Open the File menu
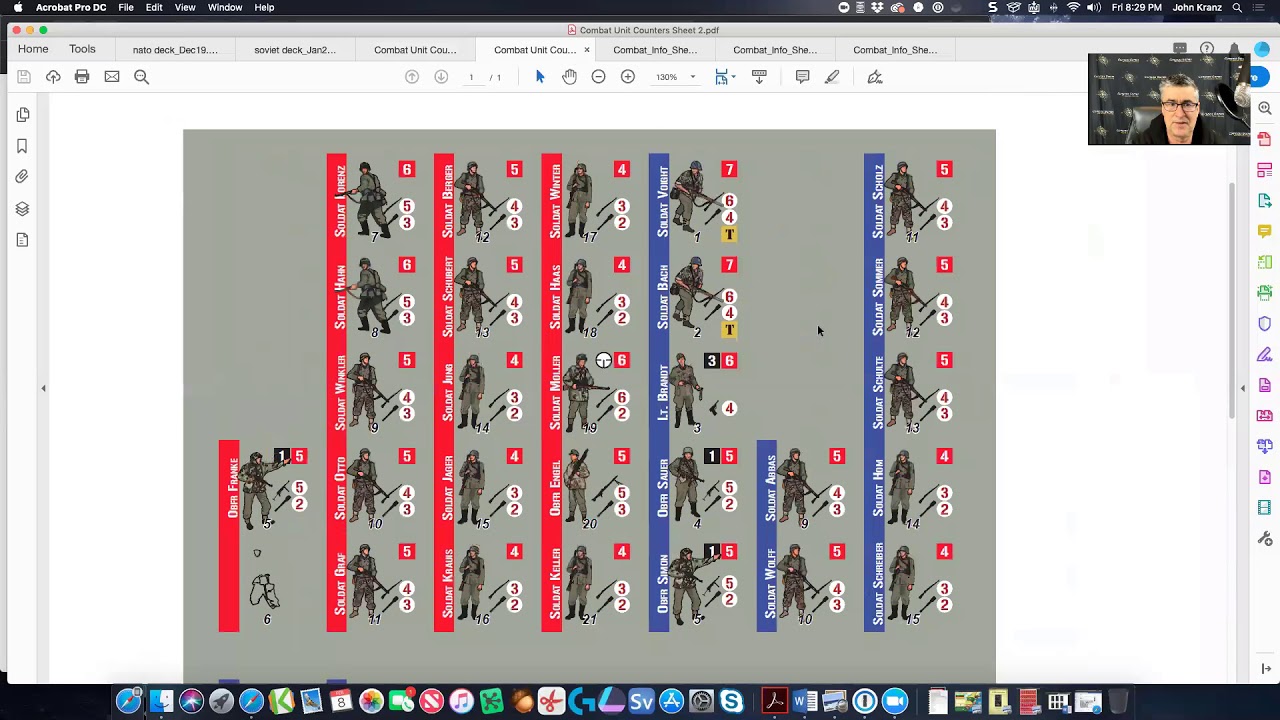This screenshot has height=720, width=1280. [126, 7]
